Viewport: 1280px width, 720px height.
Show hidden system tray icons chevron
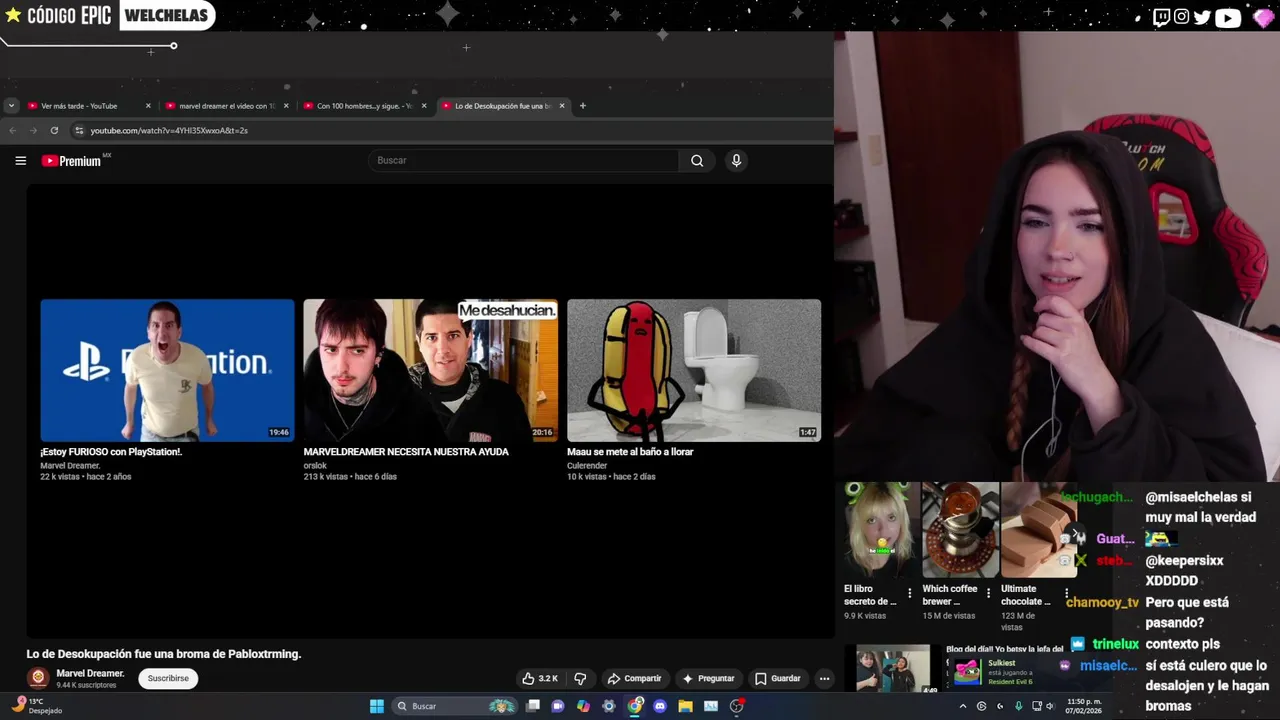(963, 706)
